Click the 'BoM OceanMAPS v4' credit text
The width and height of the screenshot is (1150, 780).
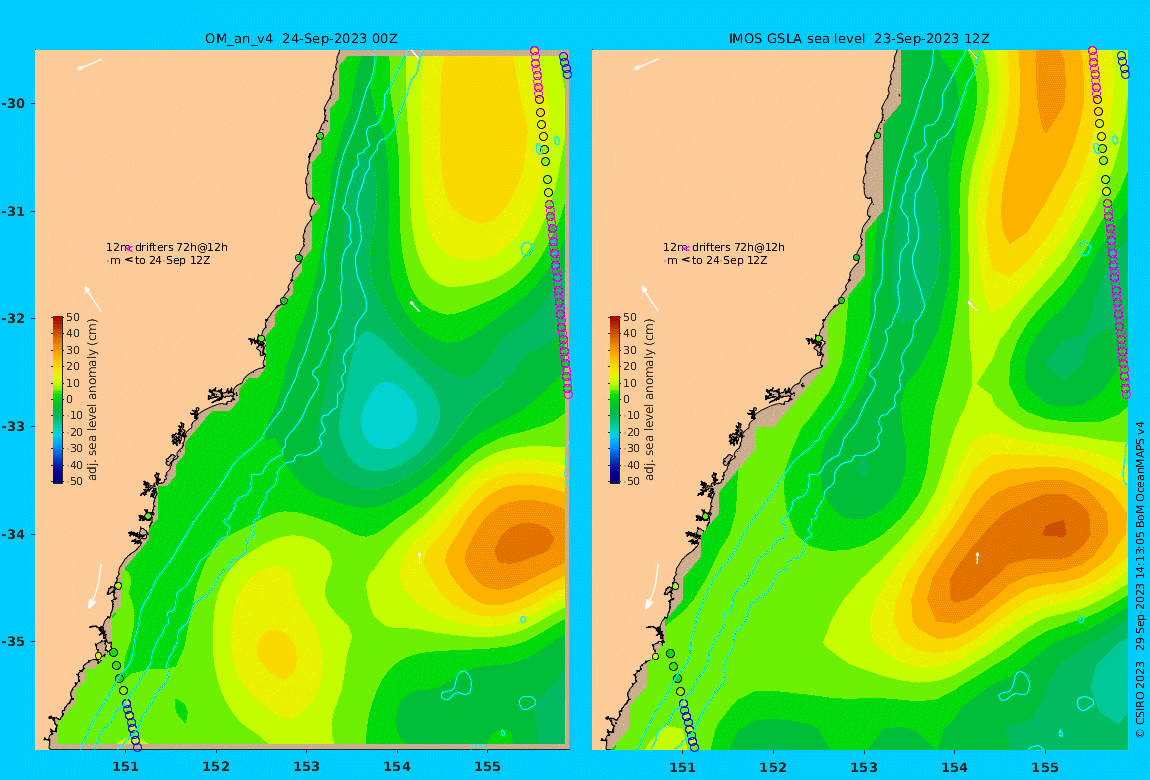[x=1140, y=476]
